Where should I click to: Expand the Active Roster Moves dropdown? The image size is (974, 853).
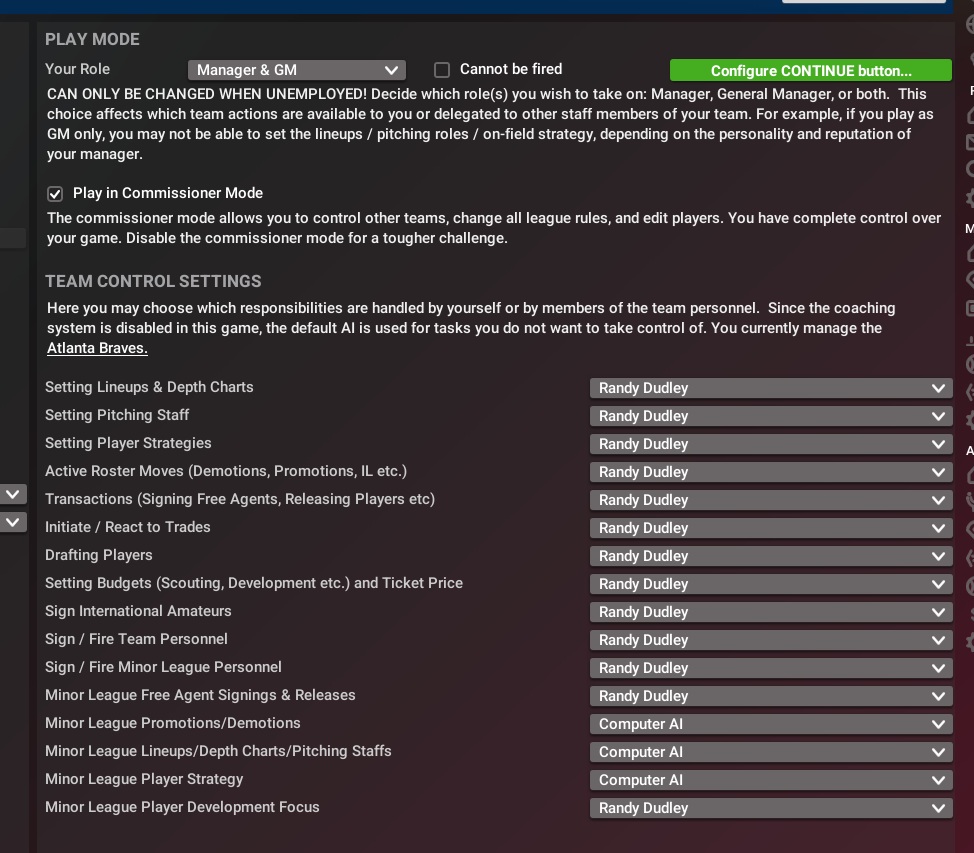(770, 472)
